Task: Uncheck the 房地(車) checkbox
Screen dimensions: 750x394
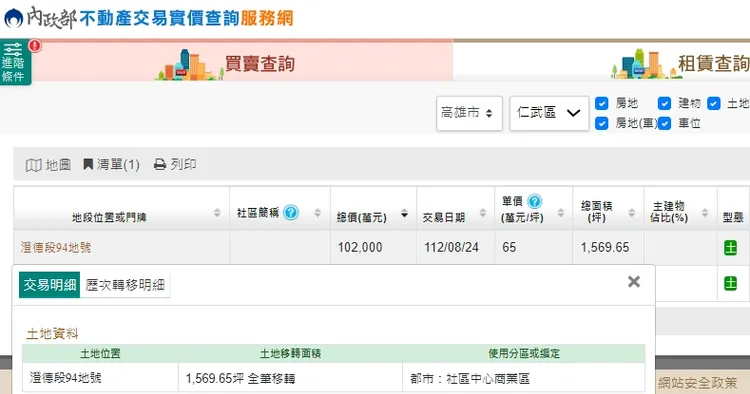Action: click(x=602, y=123)
